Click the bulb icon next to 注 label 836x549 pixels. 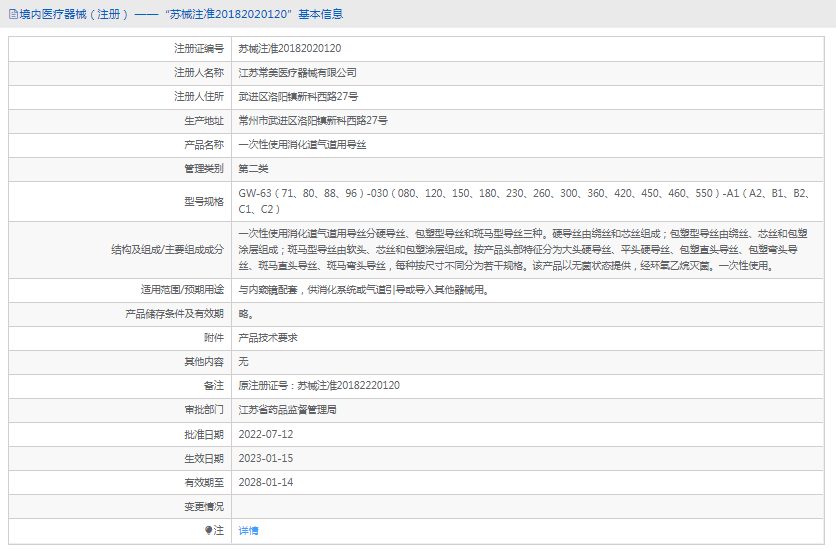208,530
